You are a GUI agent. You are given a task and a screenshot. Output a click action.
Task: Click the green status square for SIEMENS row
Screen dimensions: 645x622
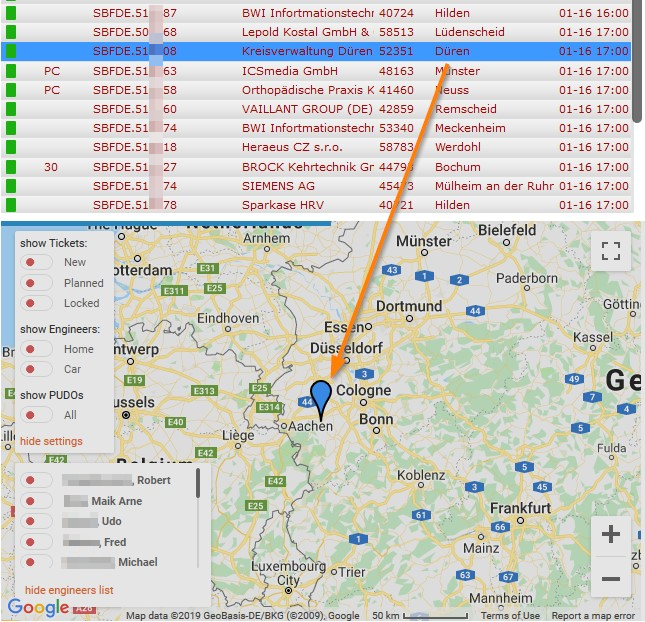pos(11,186)
